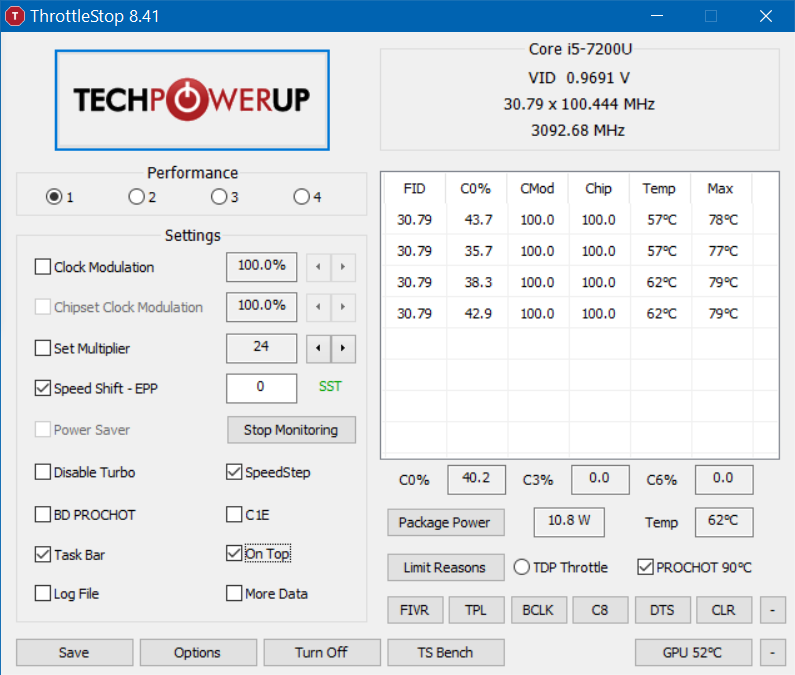This screenshot has height=675, width=795.
Task: Increase Clock Modulation with right arrow
Action: coord(343,267)
